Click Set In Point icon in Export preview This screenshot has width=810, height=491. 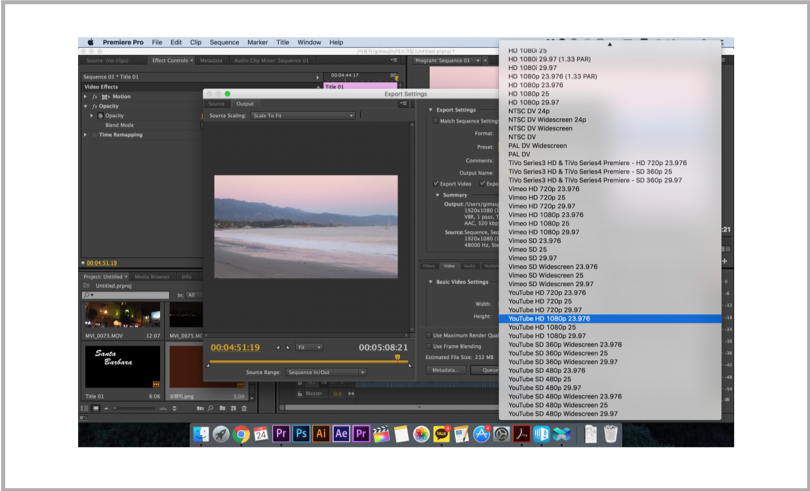coord(278,347)
